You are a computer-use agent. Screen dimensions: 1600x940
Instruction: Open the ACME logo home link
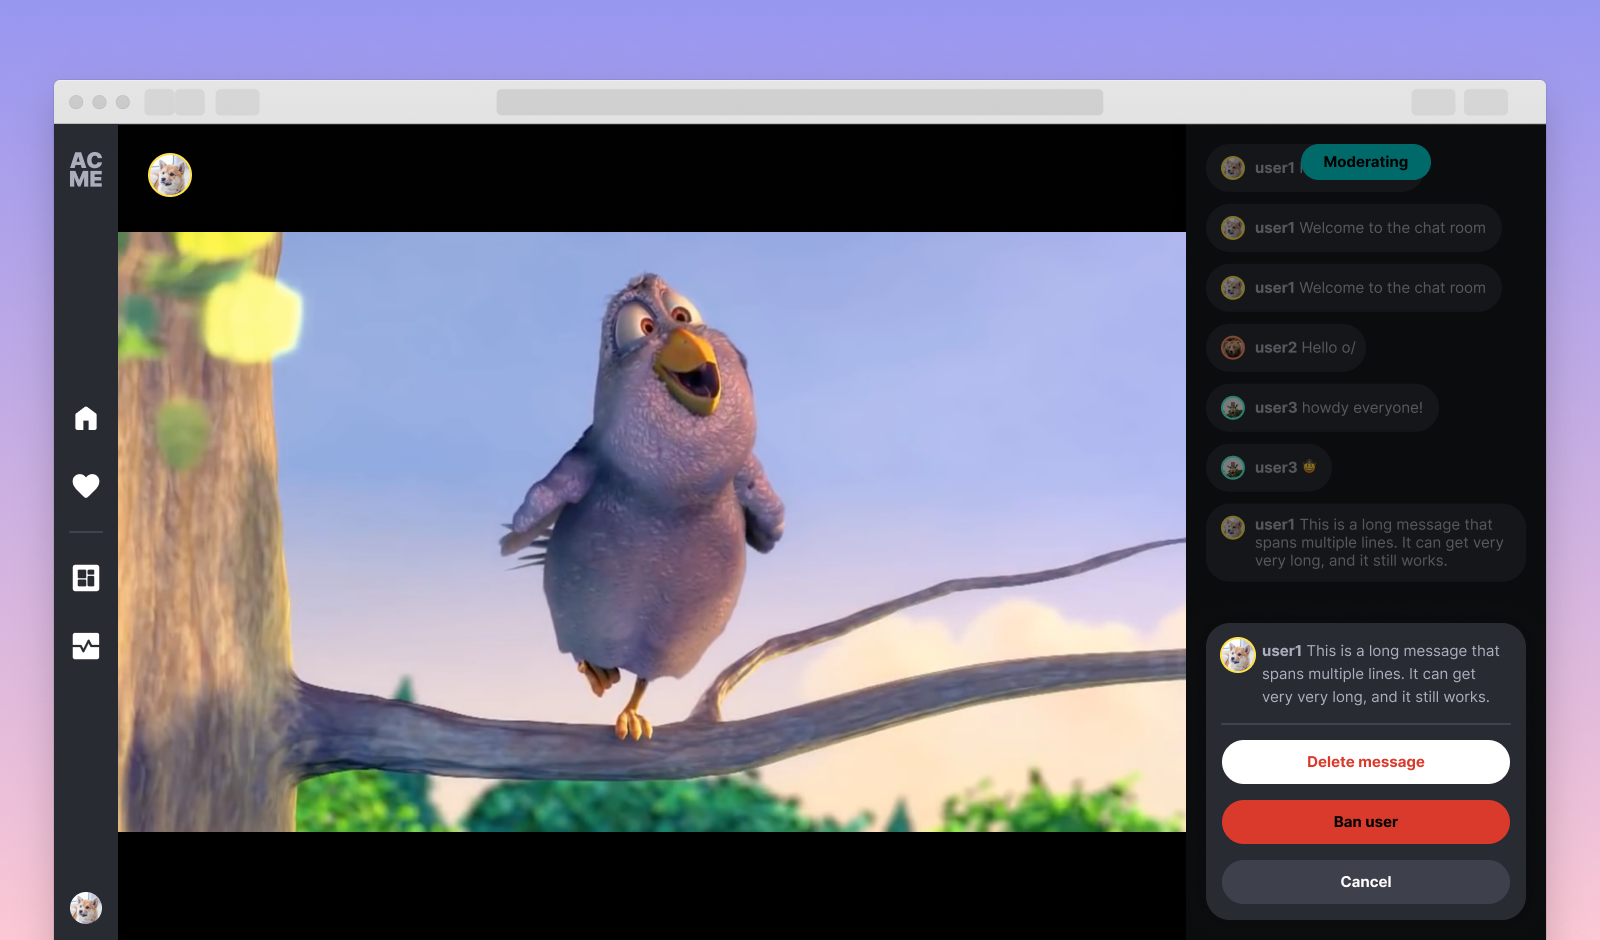pyautogui.click(x=86, y=170)
